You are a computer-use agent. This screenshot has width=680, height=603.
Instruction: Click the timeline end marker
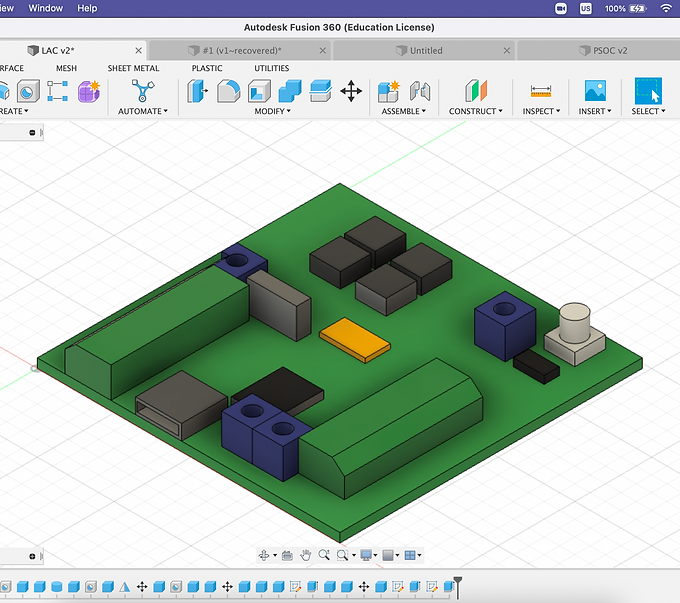pos(458,587)
